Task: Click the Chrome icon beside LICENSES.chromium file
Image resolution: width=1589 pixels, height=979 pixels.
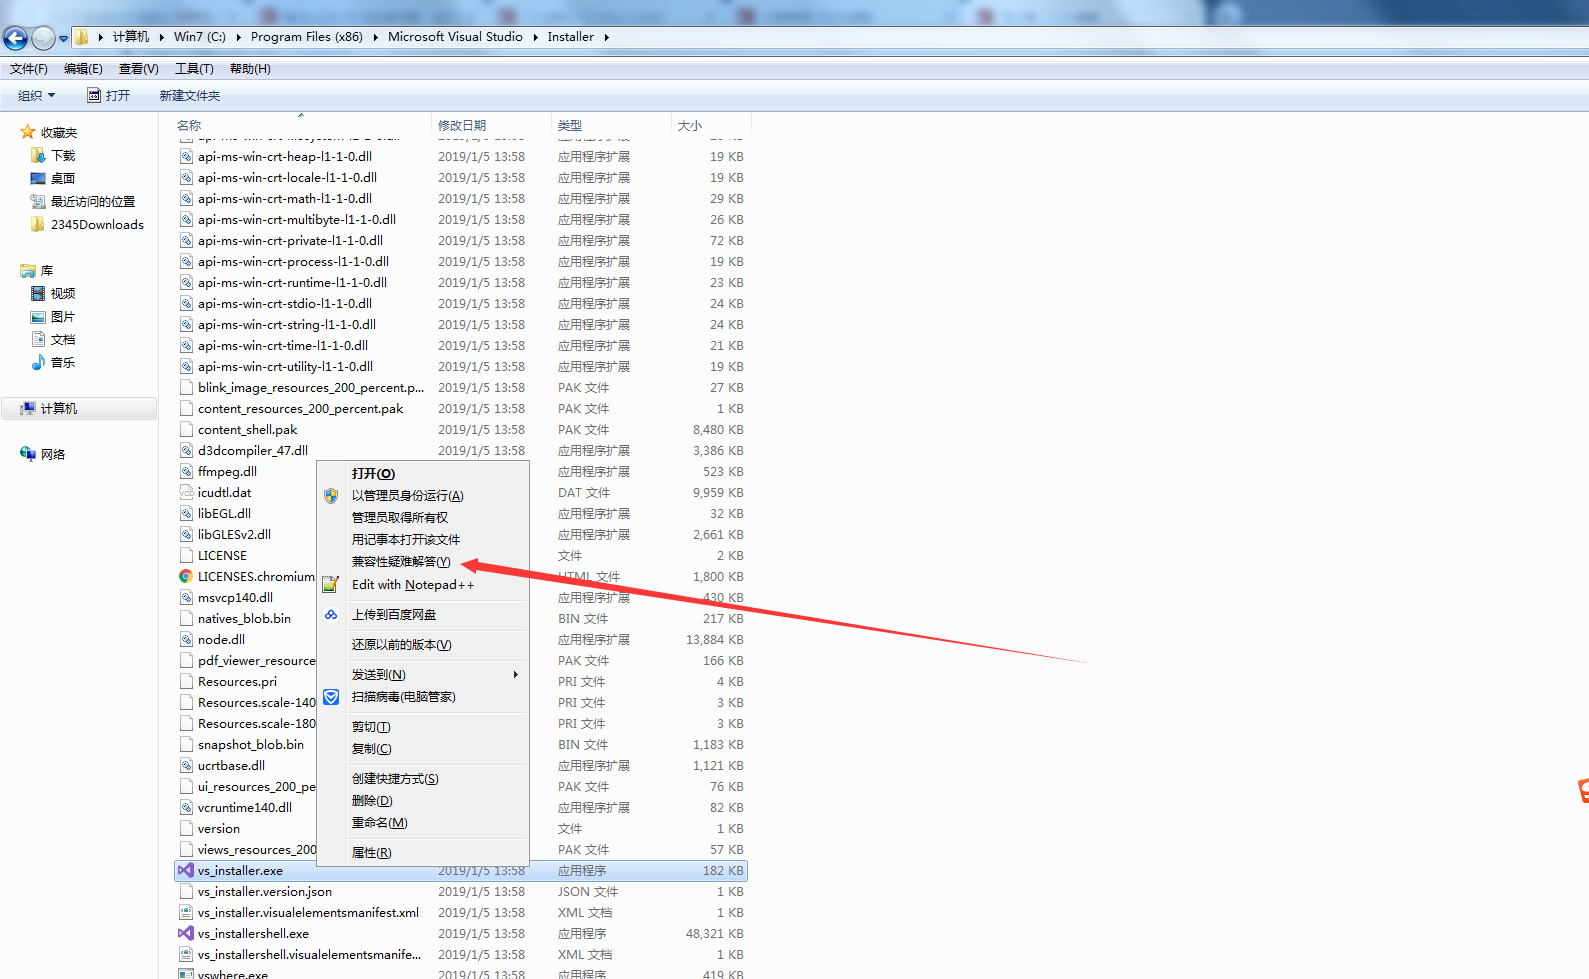Action: click(x=186, y=577)
